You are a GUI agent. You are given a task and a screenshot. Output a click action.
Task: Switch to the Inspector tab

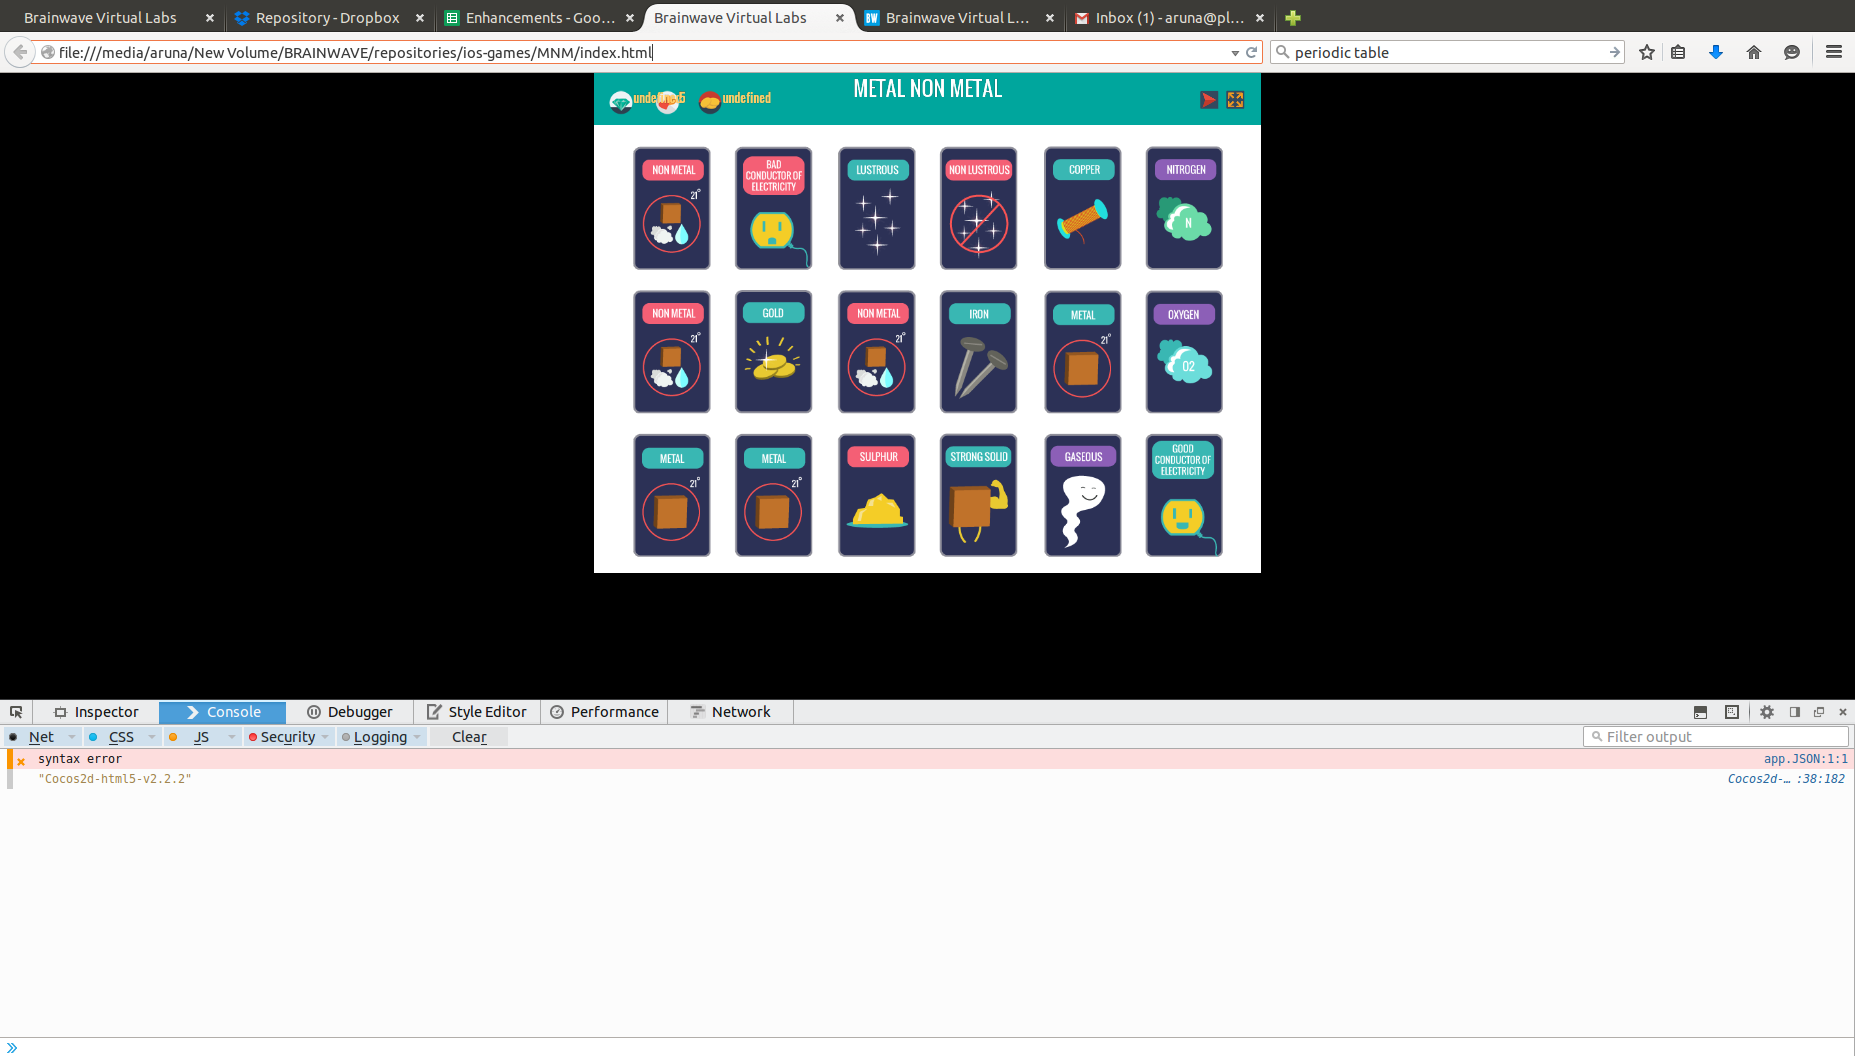(96, 712)
